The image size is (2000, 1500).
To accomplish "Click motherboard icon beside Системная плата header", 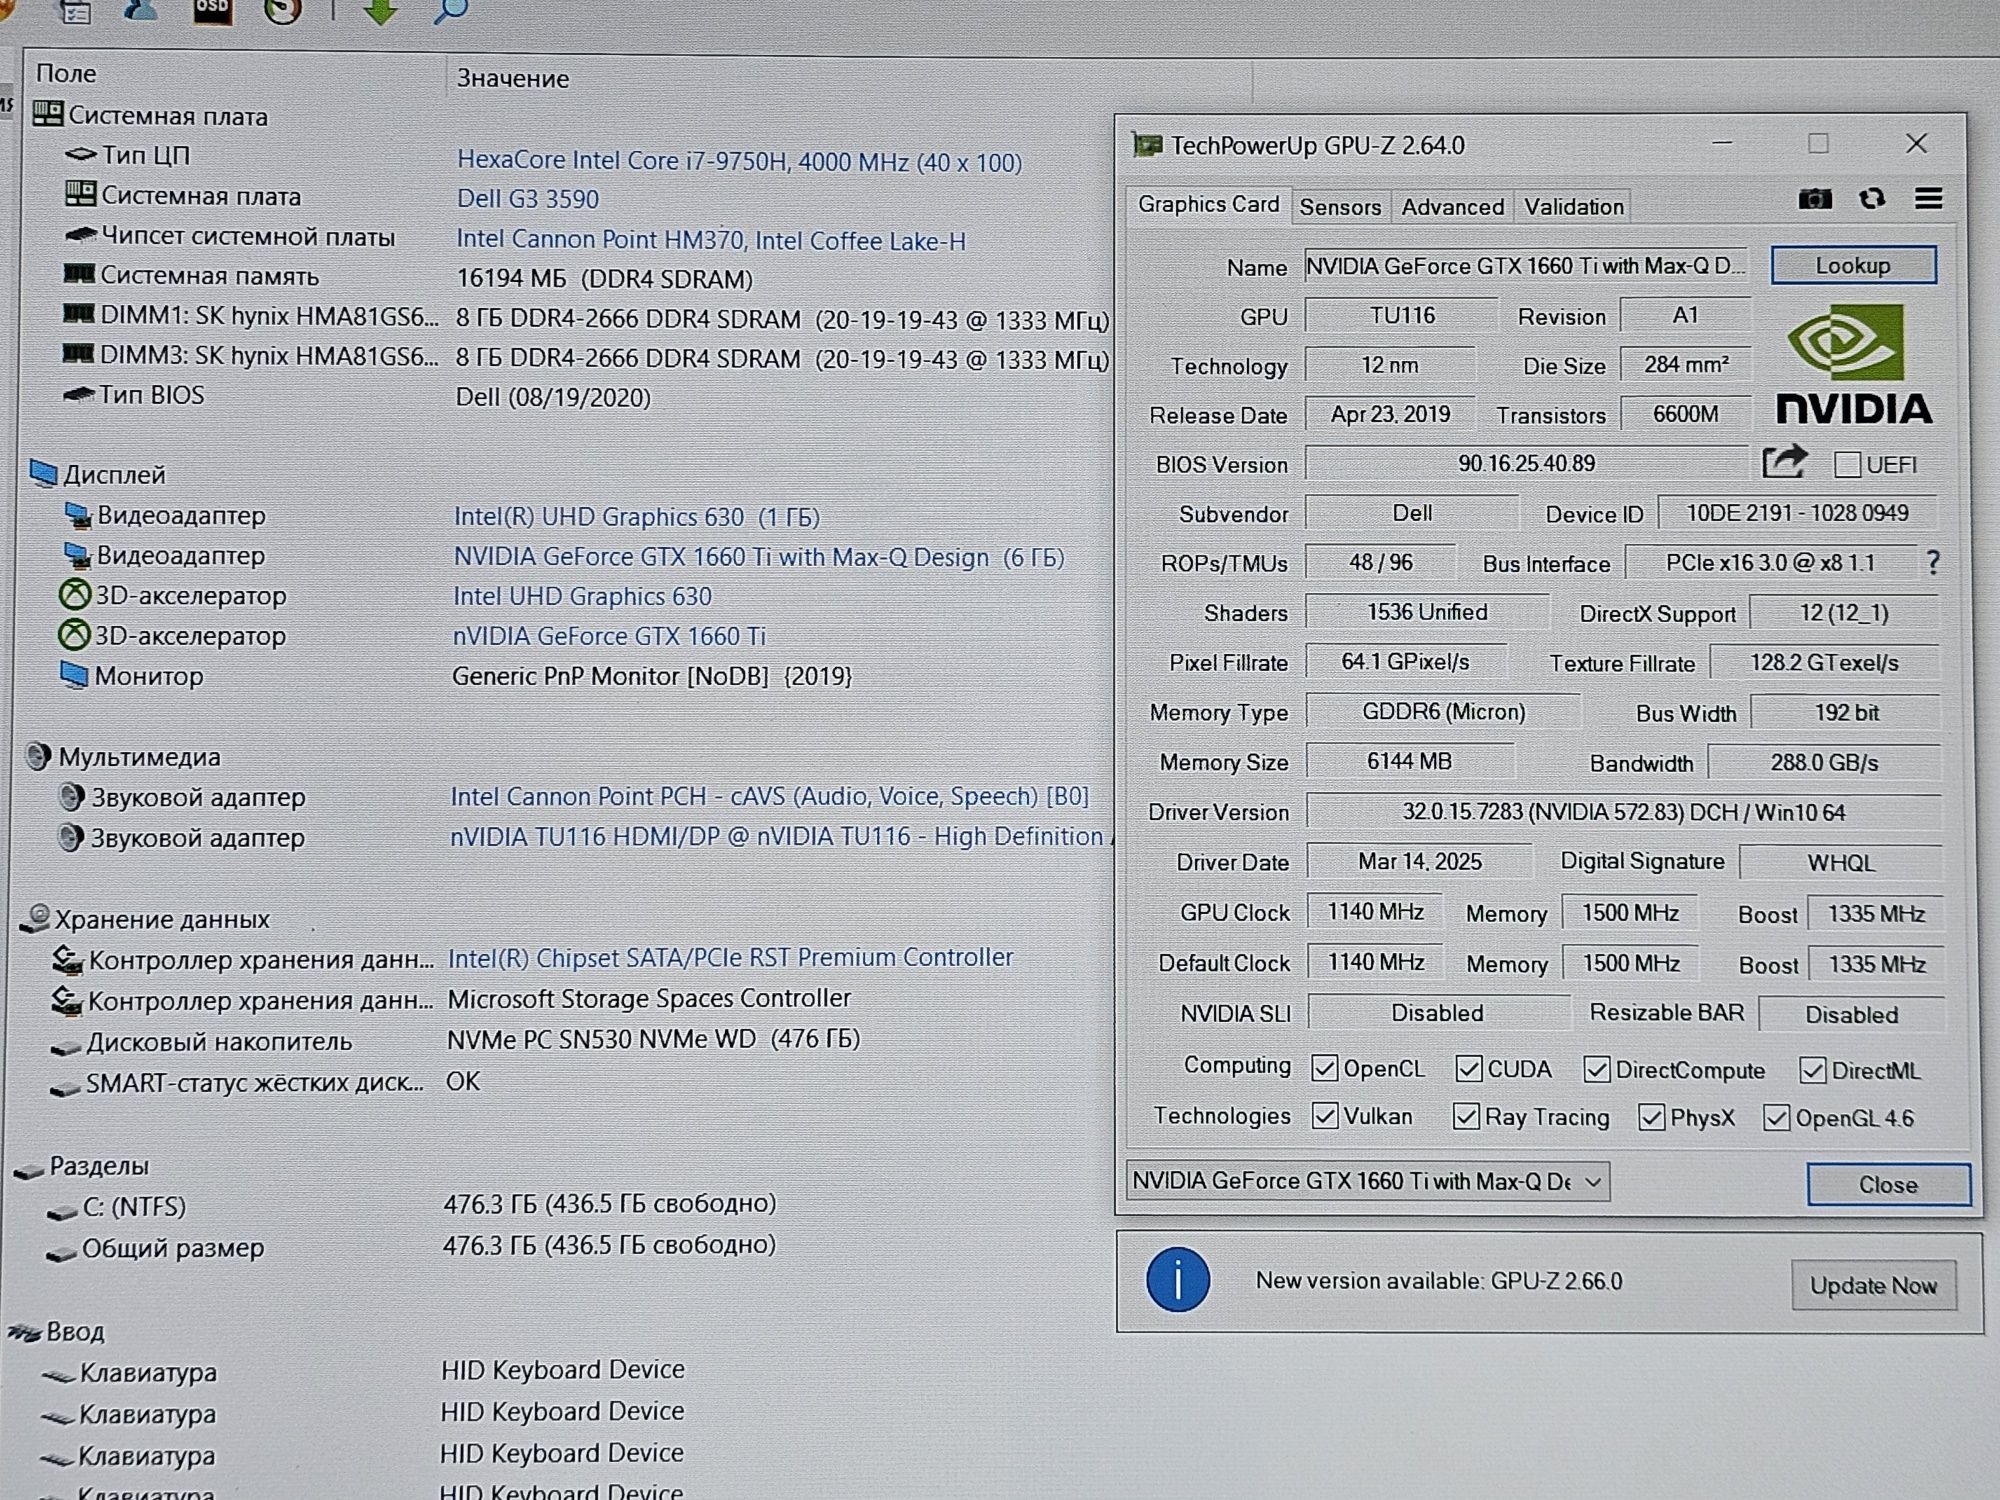I will pyautogui.click(x=48, y=114).
